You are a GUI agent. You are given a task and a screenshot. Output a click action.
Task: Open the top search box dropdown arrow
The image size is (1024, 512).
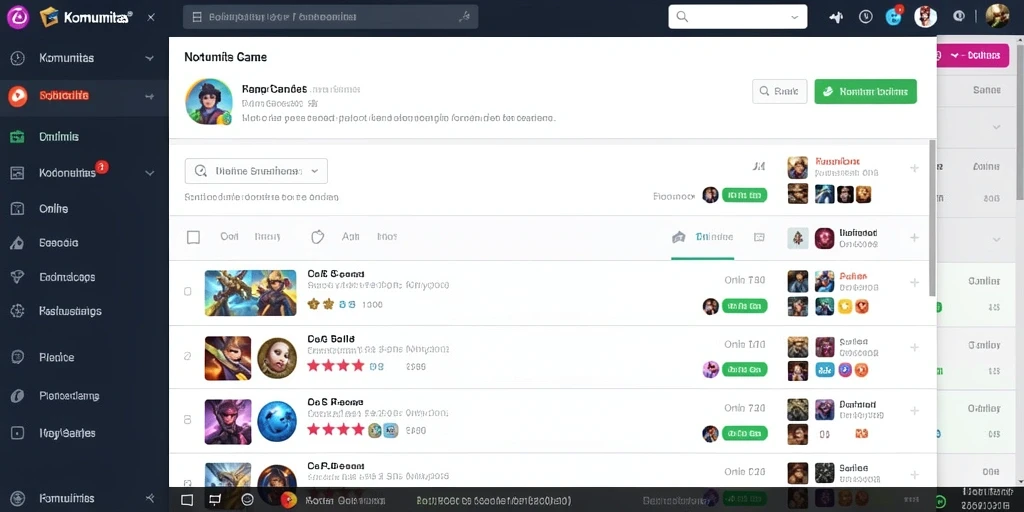click(x=794, y=17)
